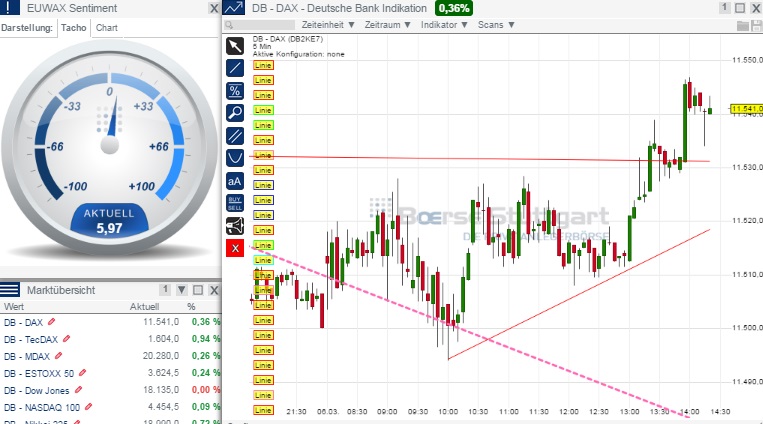
Task: Click pencil icon beside DB - TecDAX
Action: click(67, 339)
